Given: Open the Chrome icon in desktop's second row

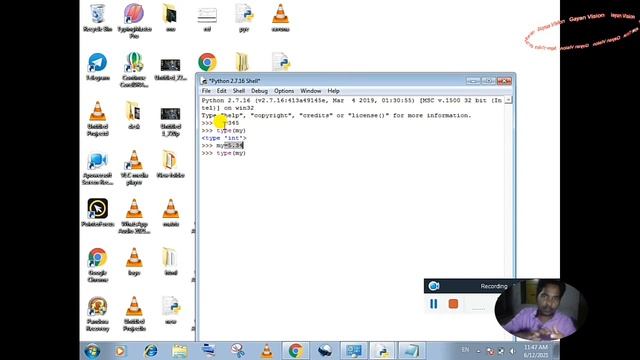Looking at the screenshot, I should pyautogui.click(x=207, y=62).
